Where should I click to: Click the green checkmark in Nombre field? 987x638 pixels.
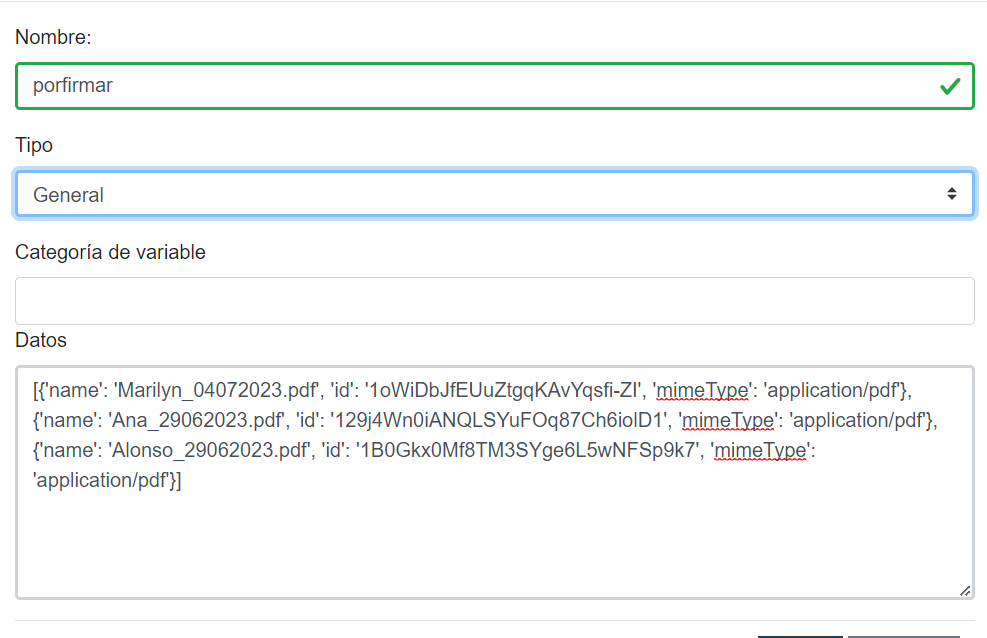(950, 86)
